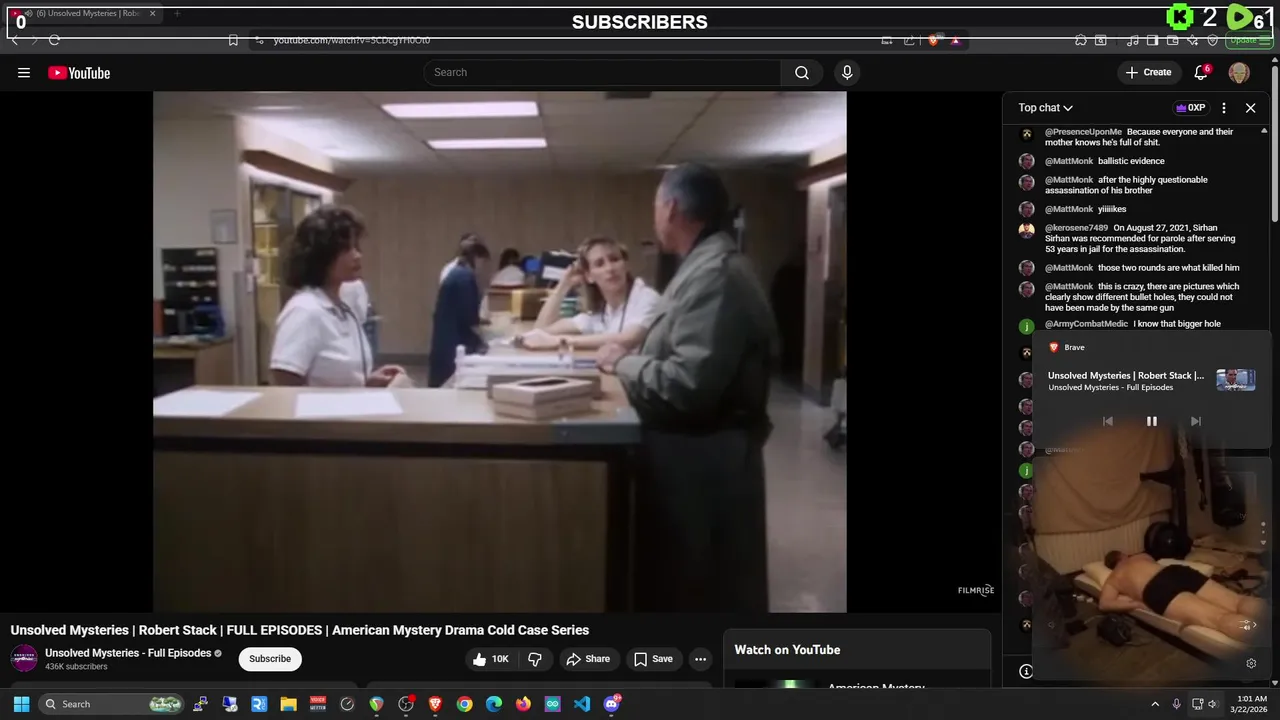Click @kerosene7489 username in chat

[1076, 228]
